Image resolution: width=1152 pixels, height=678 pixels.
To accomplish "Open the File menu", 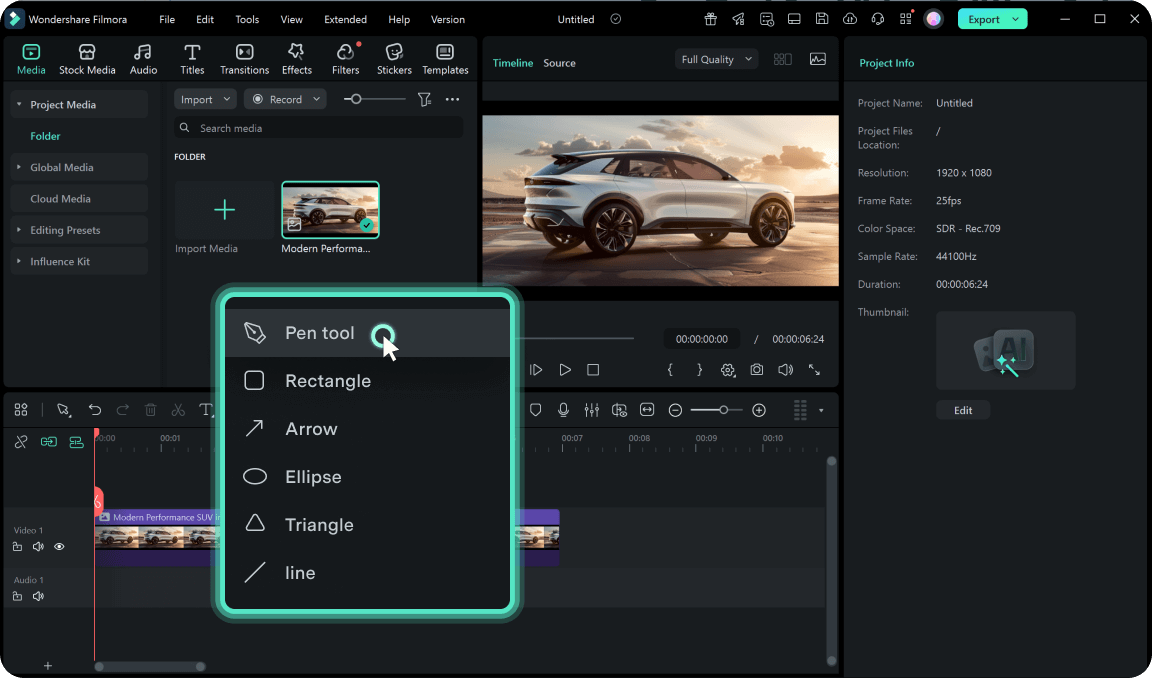I will point(167,19).
